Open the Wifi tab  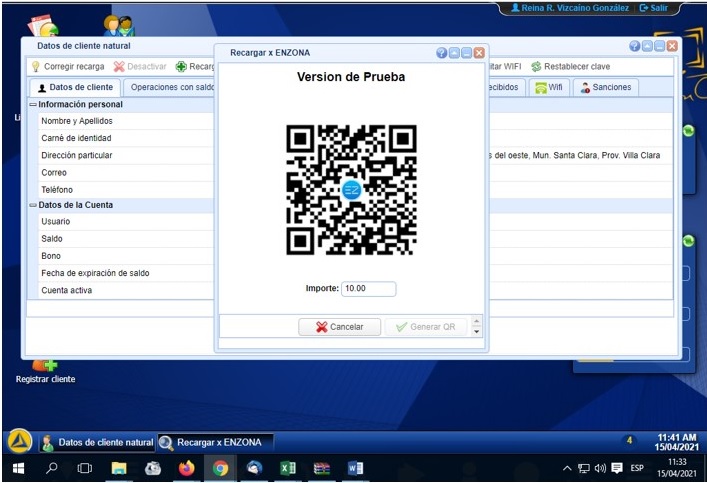[x=549, y=87]
